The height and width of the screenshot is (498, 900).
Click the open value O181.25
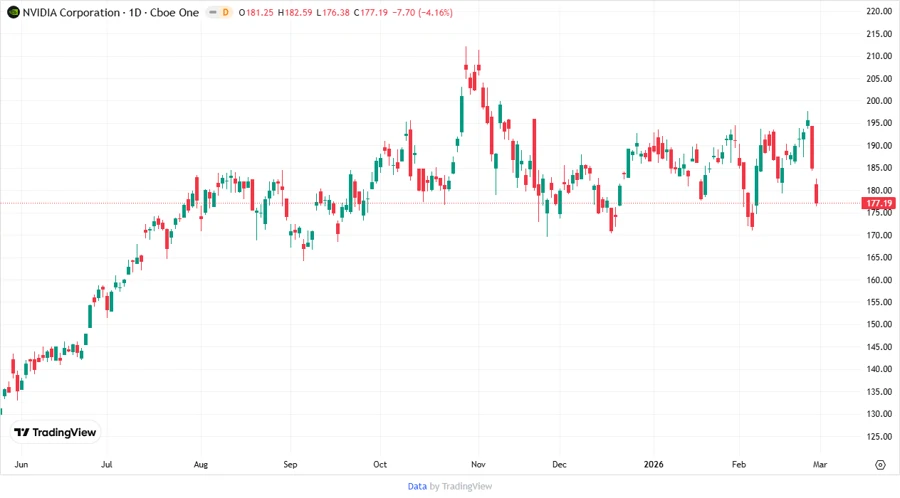[256, 12]
